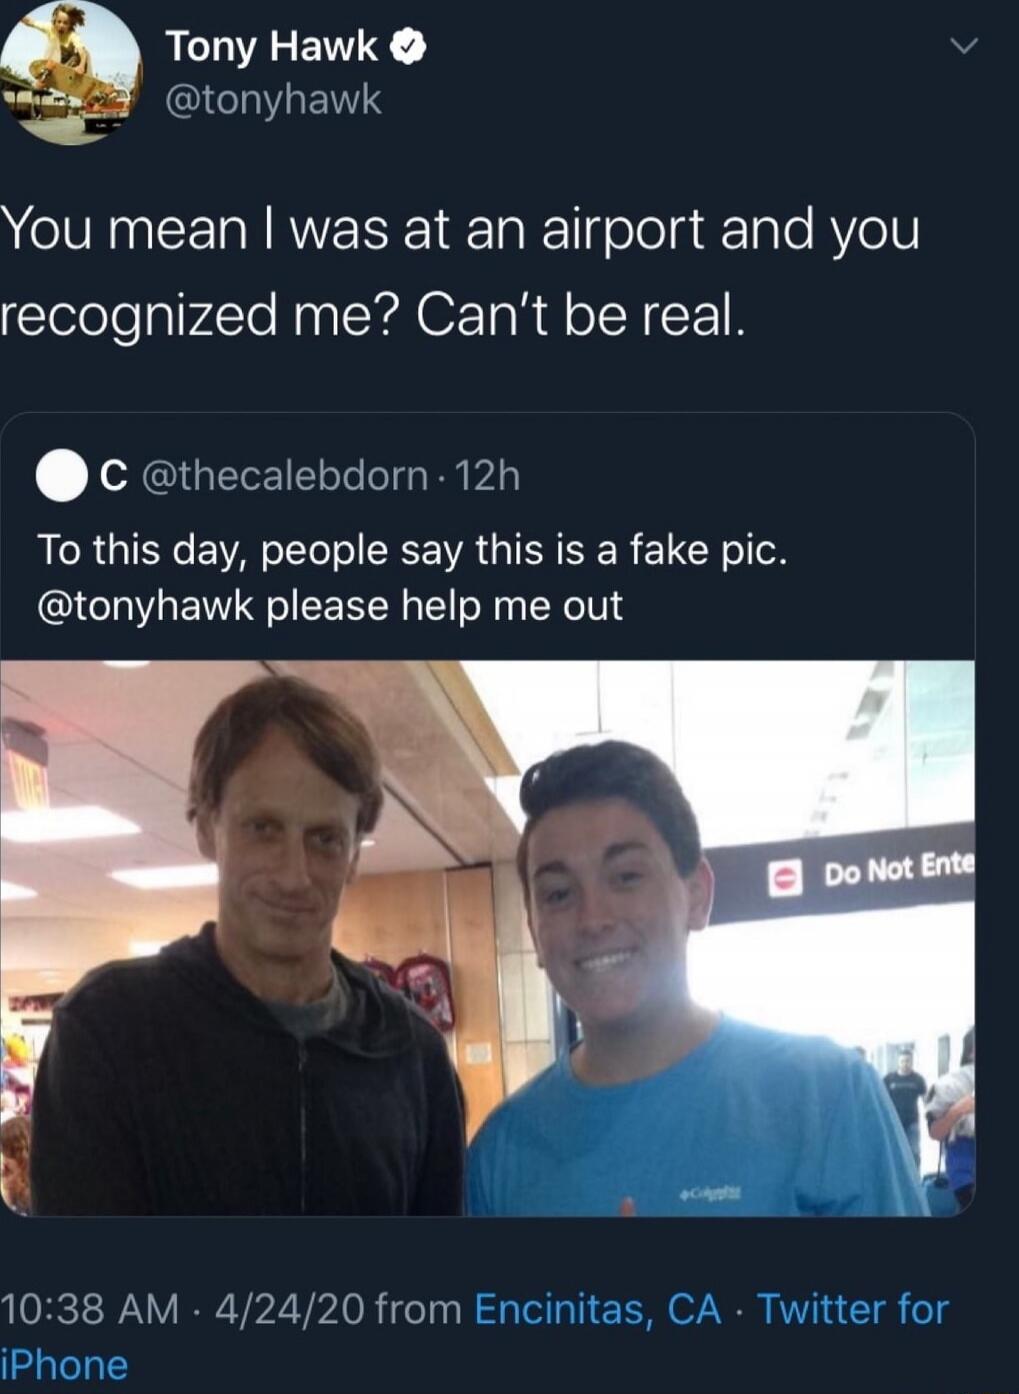Open the quoted tweet text

point(412,578)
